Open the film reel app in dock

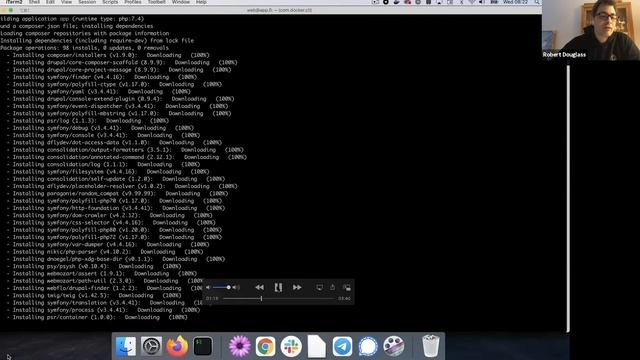pyautogui.click(x=393, y=346)
